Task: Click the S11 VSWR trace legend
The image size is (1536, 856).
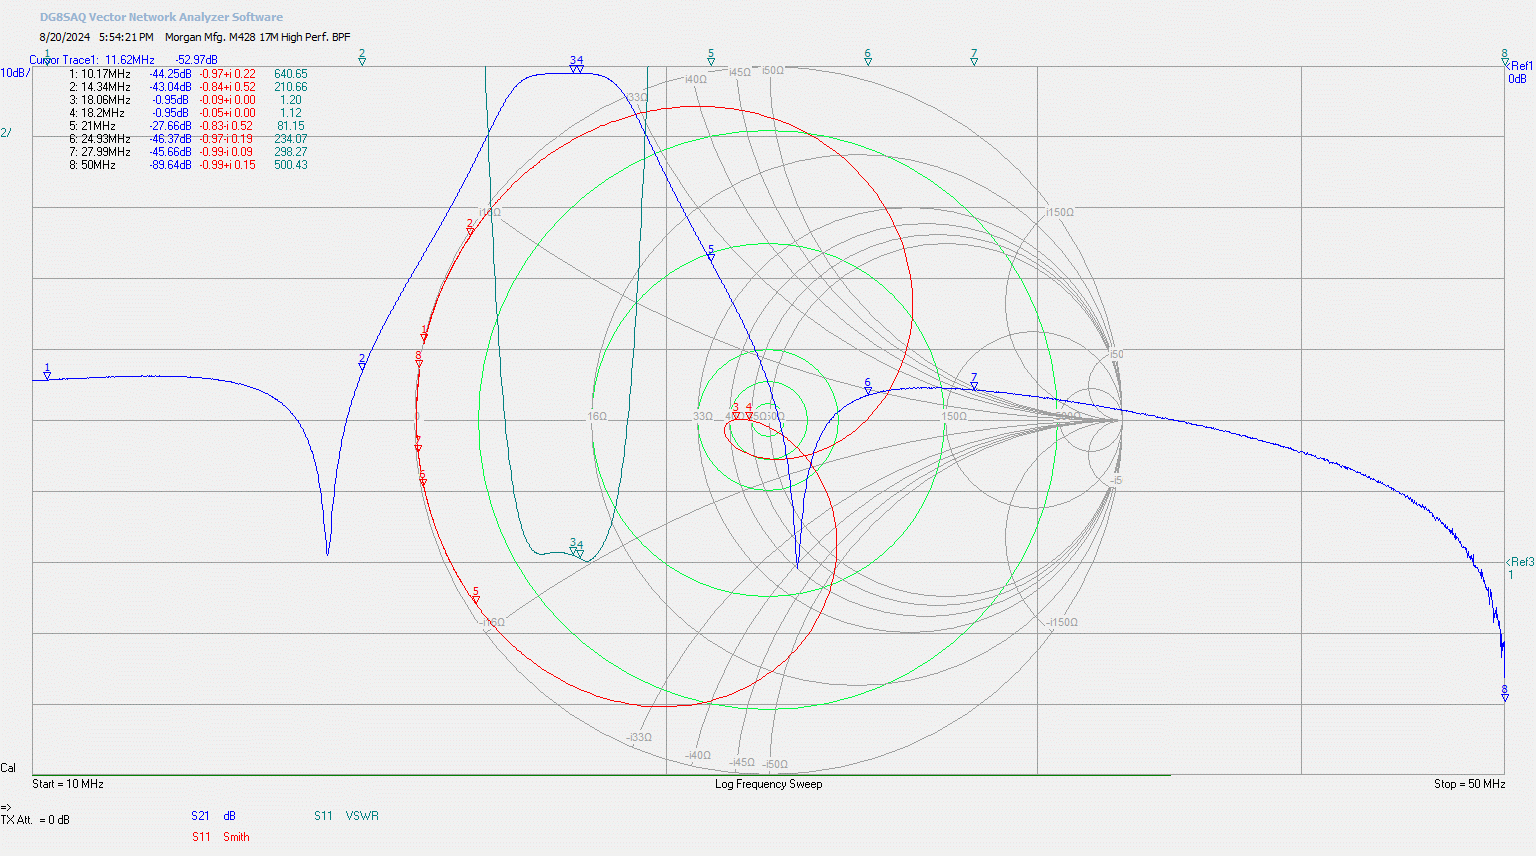Action: [346, 816]
